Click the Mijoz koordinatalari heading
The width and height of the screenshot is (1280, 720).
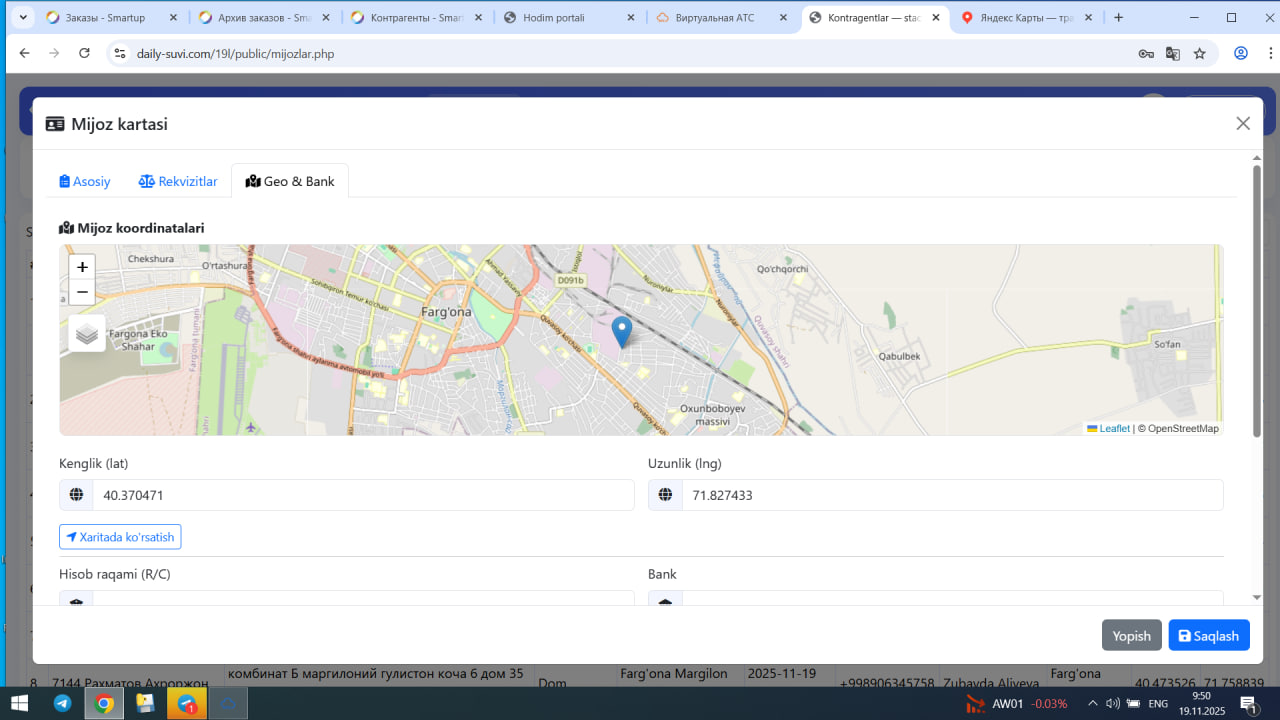[x=132, y=228]
